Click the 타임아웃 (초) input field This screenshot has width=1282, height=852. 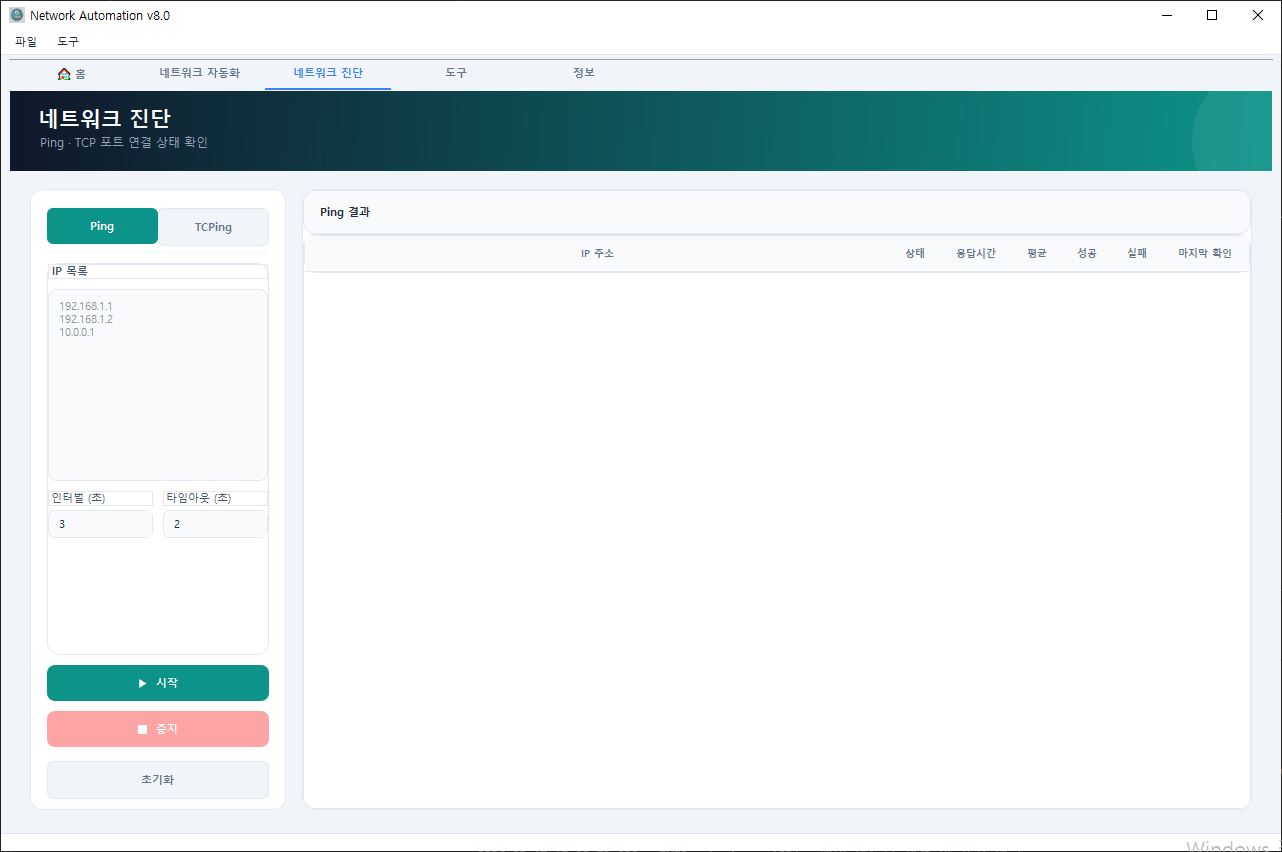pos(215,524)
